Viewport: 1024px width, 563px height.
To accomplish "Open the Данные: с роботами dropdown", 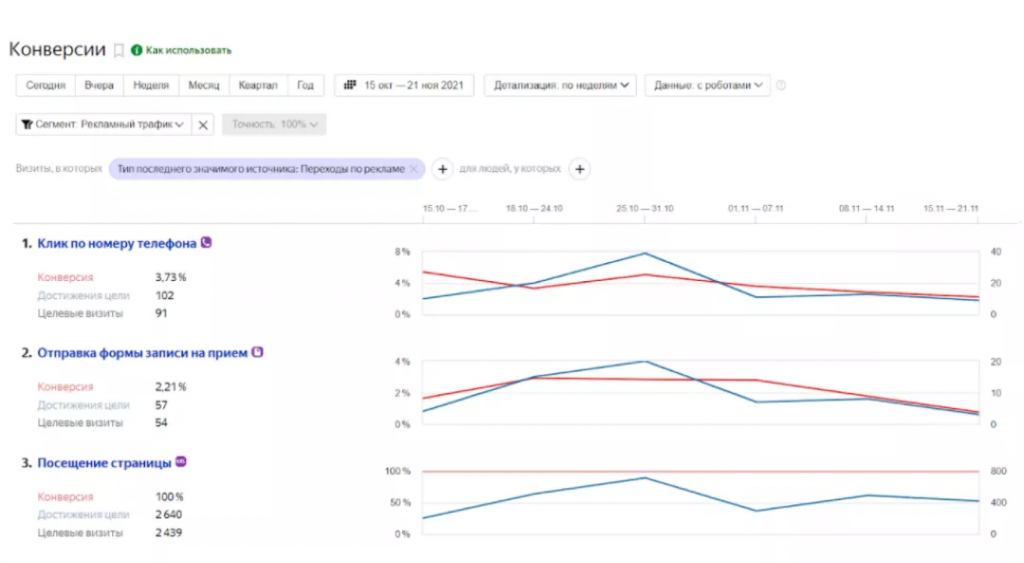I will tap(707, 86).
